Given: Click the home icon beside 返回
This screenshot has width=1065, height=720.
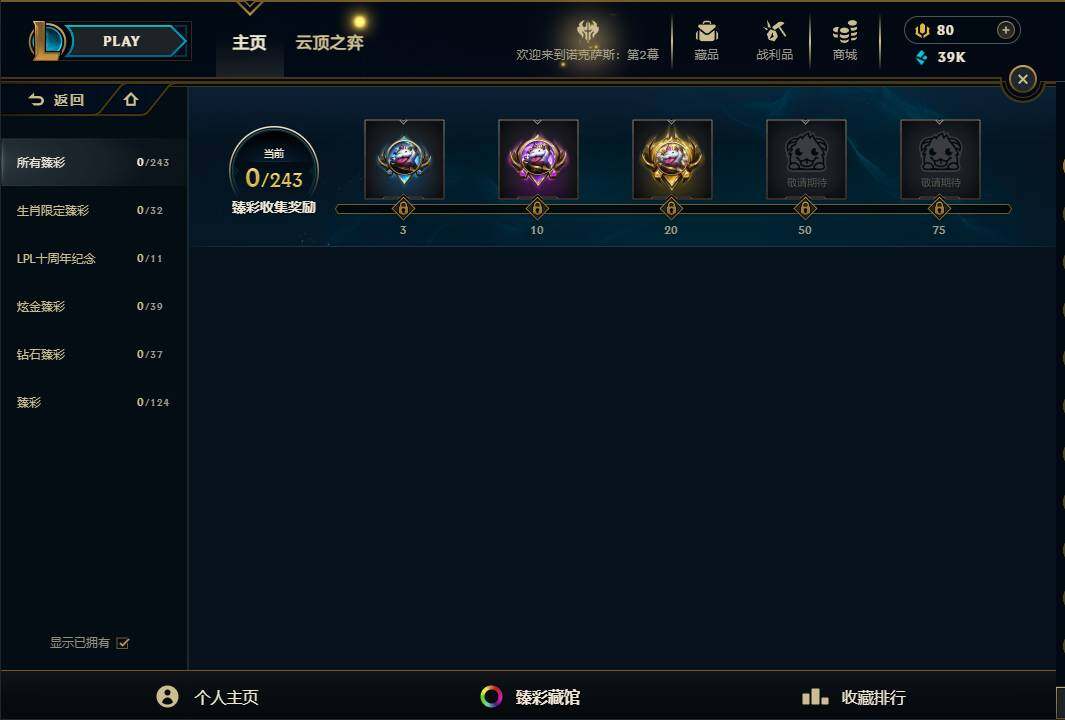Looking at the screenshot, I should [x=131, y=100].
